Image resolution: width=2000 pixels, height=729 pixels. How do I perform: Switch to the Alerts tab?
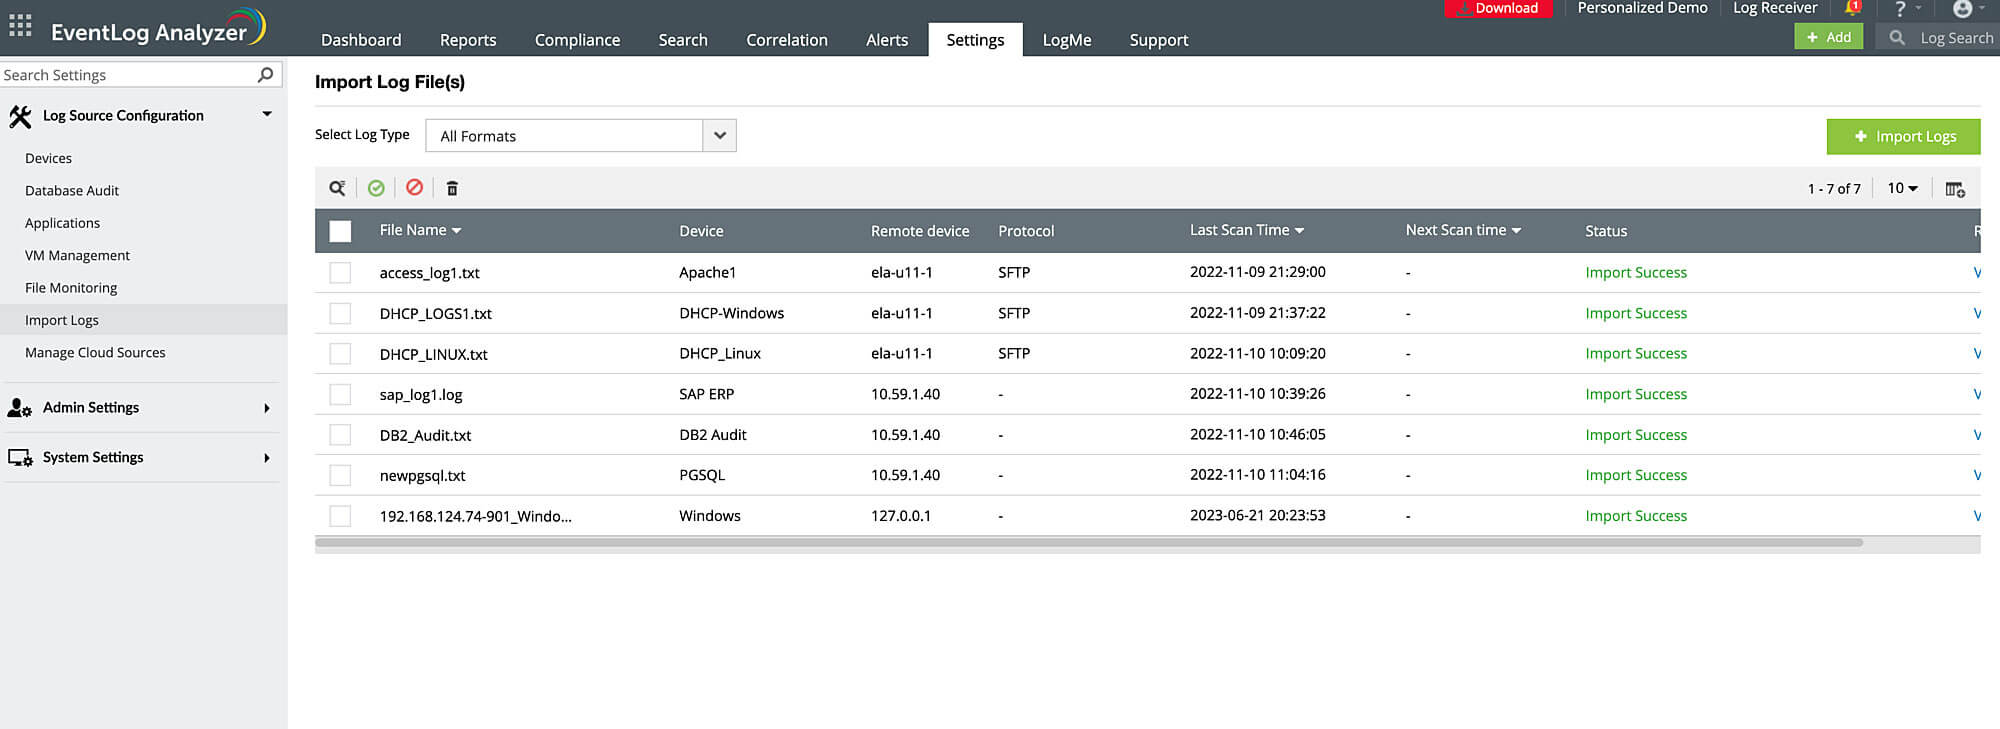point(887,40)
